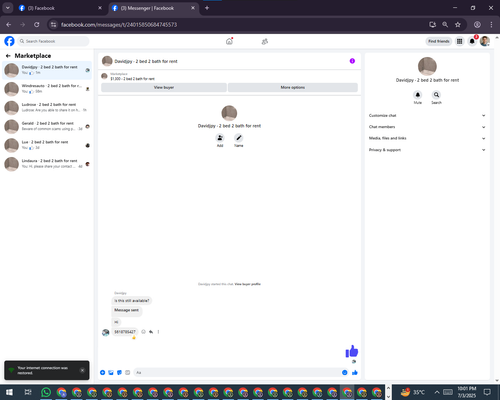Reply to the phone number message

click(x=151, y=332)
